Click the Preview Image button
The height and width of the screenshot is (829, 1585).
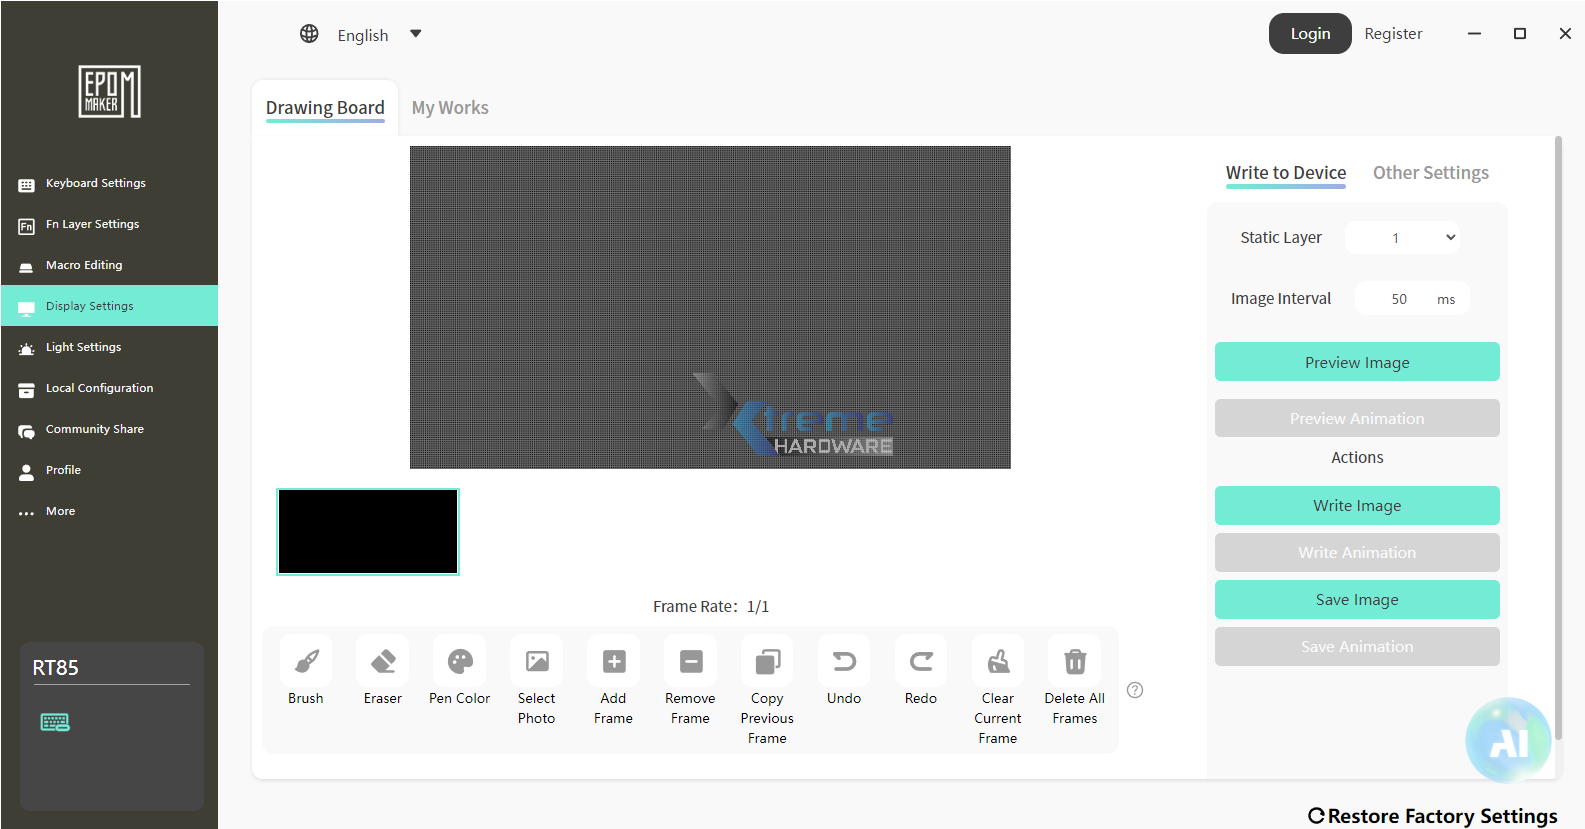(x=1357, y=362)
